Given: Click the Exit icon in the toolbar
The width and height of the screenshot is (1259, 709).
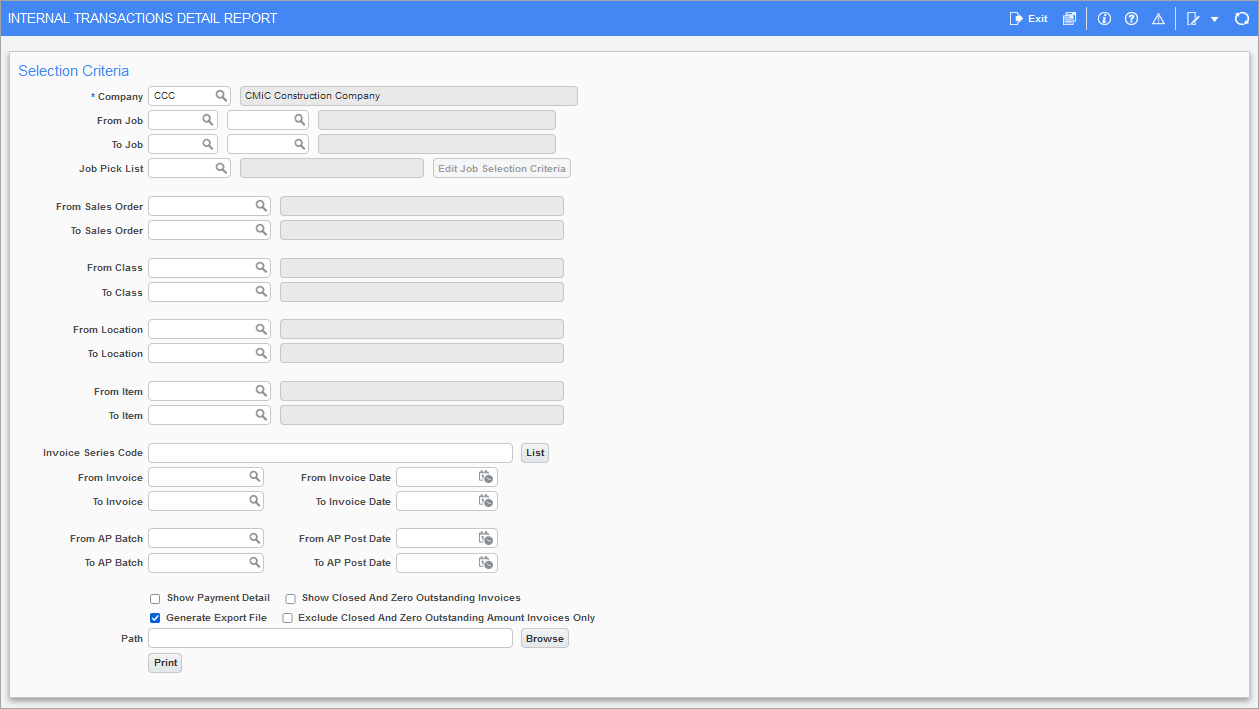Looking at the screenshot, I should [x=1028, y=18].
